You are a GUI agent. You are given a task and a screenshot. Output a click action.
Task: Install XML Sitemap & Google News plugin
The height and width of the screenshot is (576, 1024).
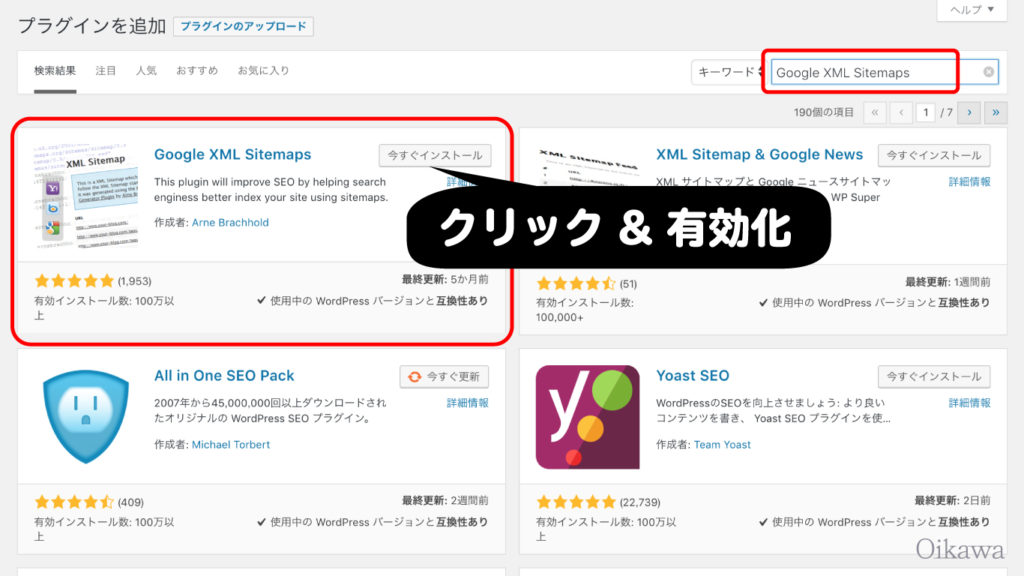(x=934, y=155)
